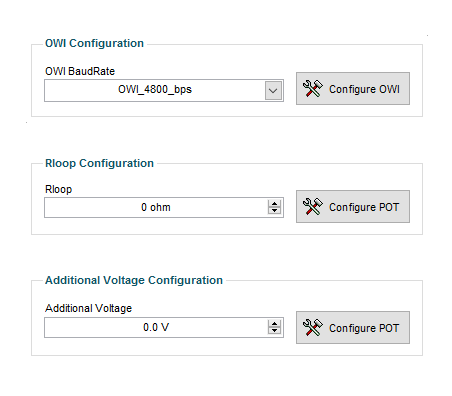Select the OWI_4800_bps combo box
This screenshot has height=396, width=452.
pyautogui.click(x=164, y=90)
